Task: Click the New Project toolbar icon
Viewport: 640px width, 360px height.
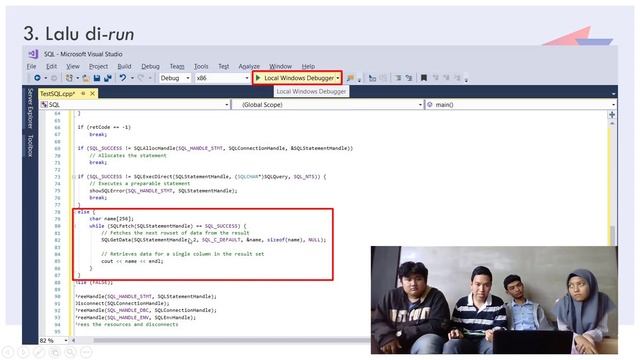Action: click(69, 78)
